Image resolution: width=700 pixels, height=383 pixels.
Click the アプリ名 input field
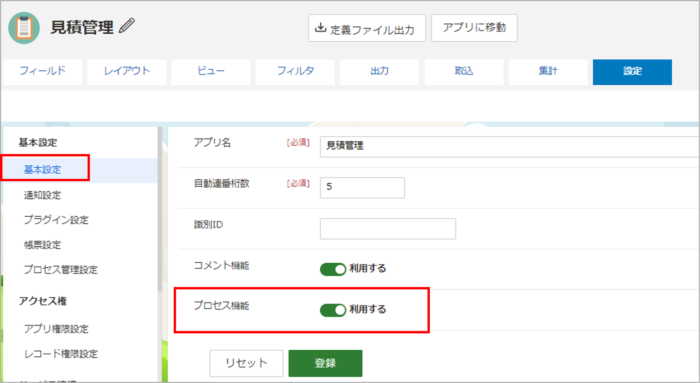(x=509, y=146)
